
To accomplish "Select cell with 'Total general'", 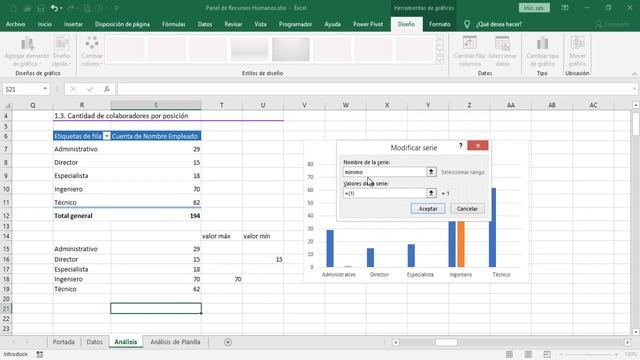I will pos(82,216).
